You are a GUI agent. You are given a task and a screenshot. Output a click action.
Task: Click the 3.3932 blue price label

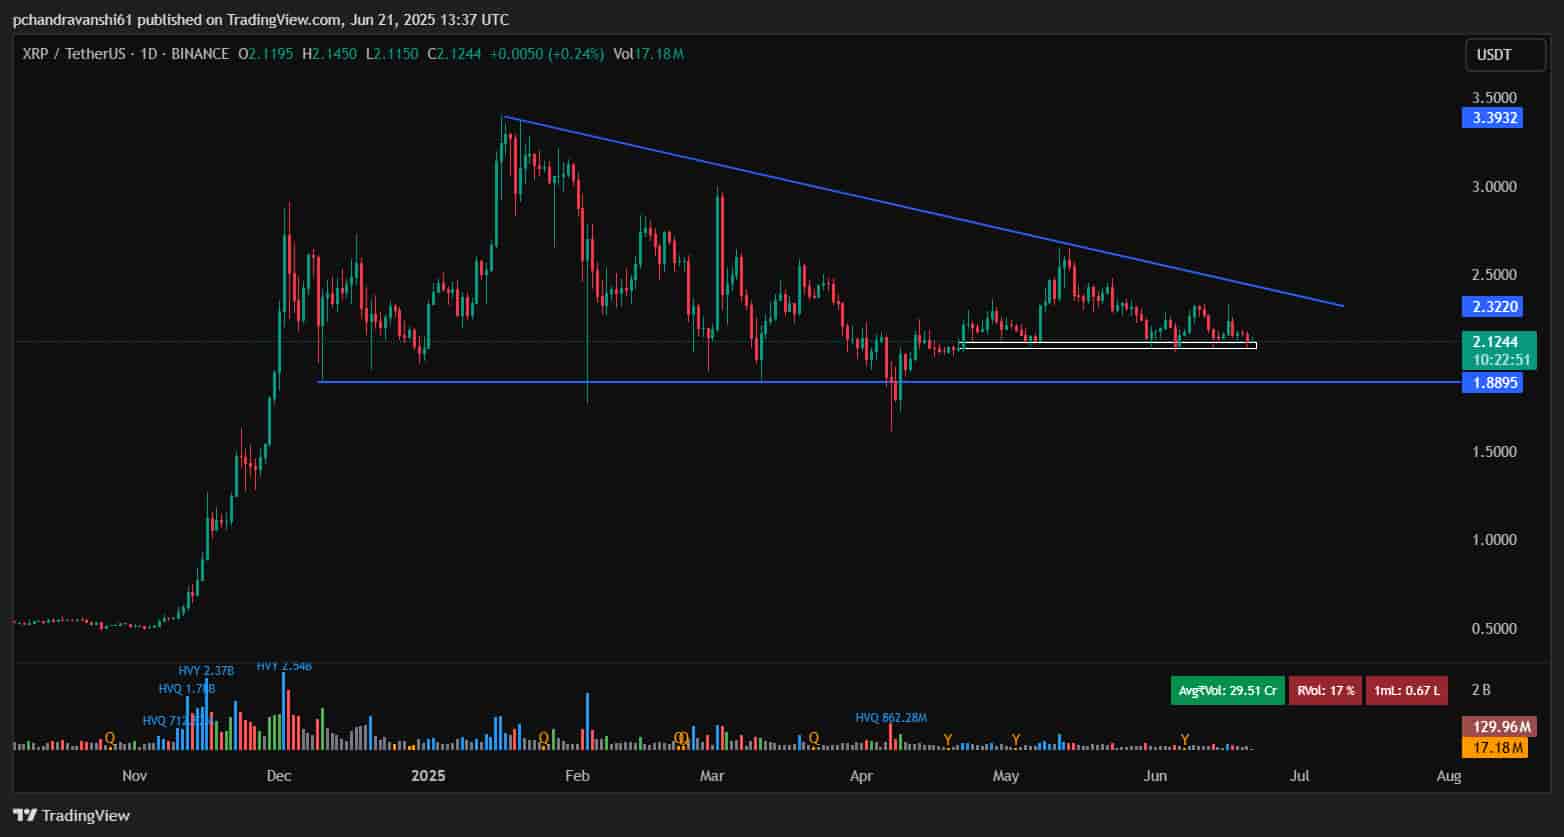[x=1491, y=118]
